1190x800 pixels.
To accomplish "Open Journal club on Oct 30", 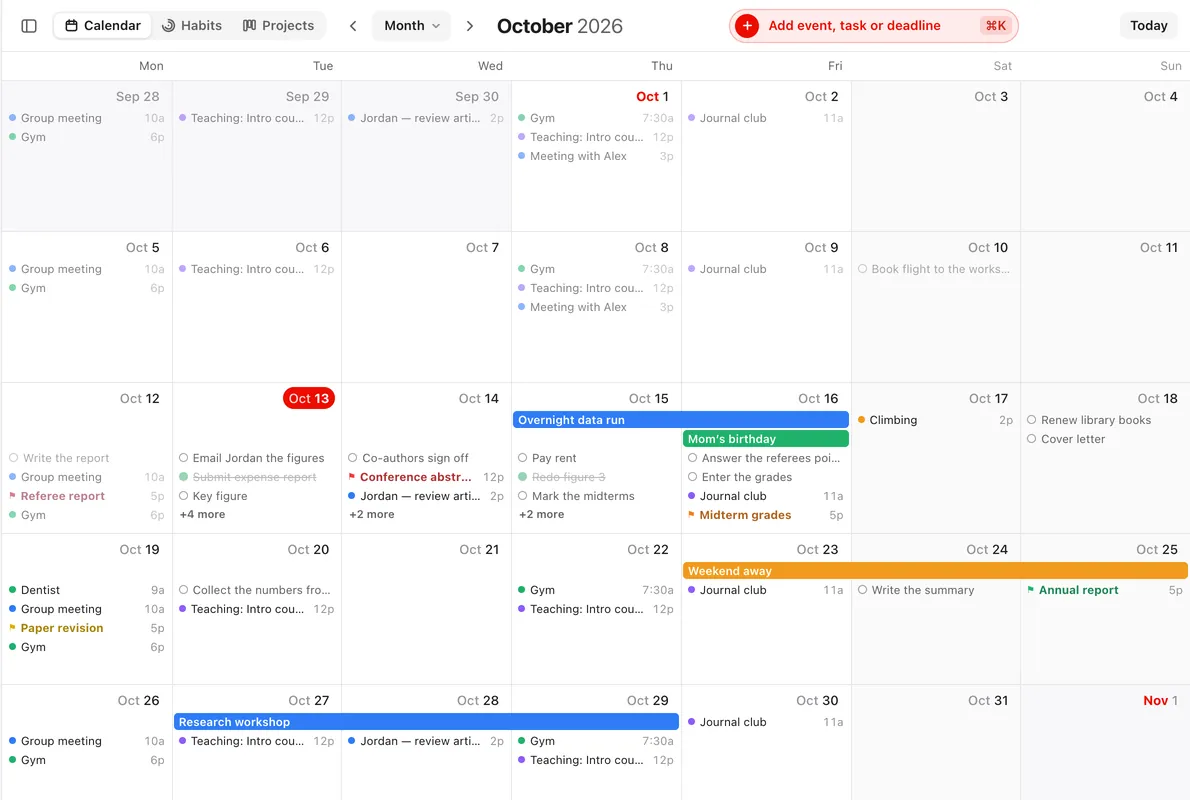I will coord(766,723).
